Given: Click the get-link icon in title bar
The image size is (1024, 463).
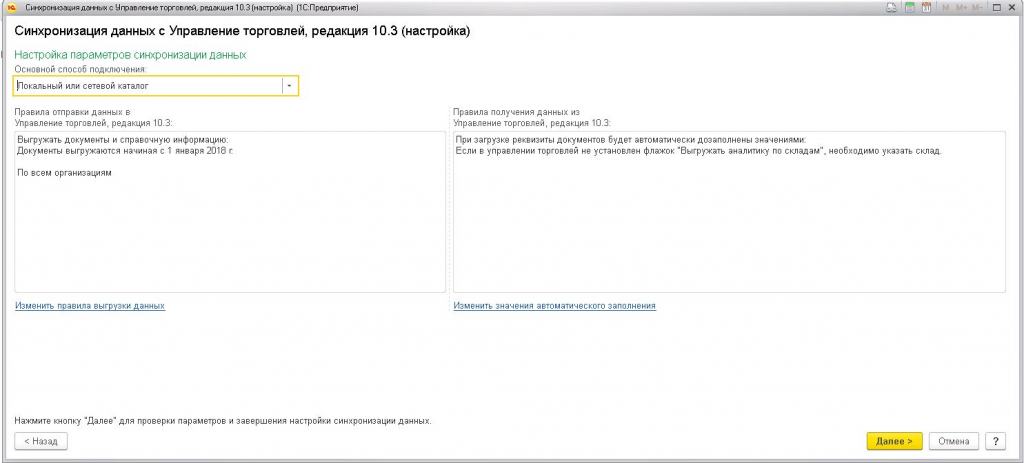Looking at the screenshot, I should point(891,8).
